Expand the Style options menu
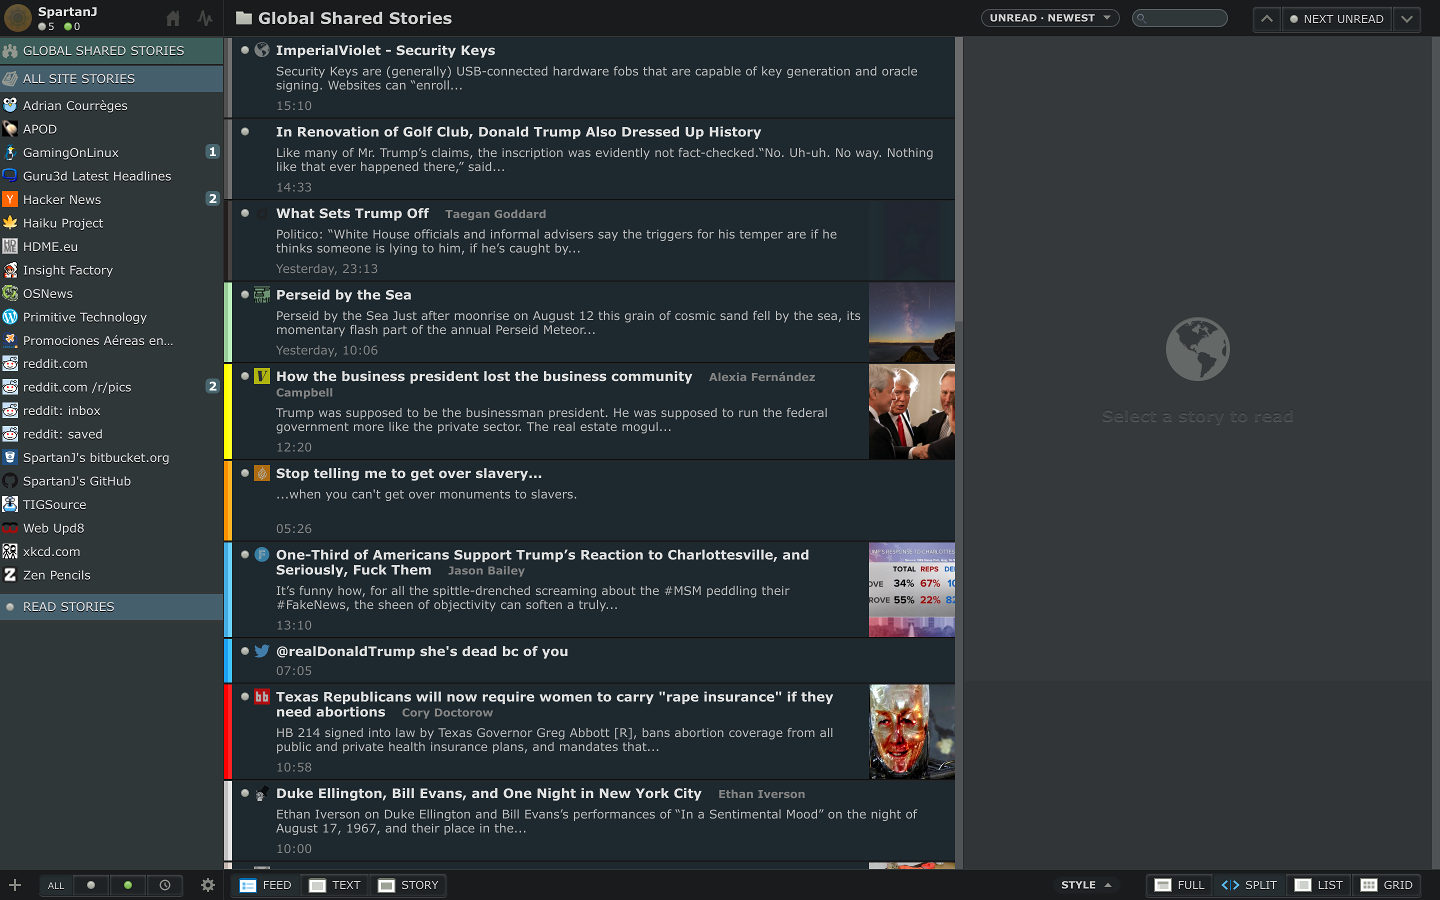1440x900 pixels. [1086, 885]
